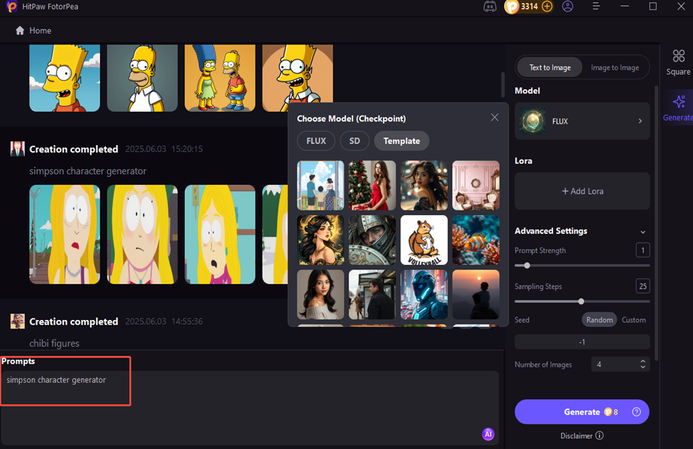
Task: Choose the sunset silhouette template
Action: 476,295
